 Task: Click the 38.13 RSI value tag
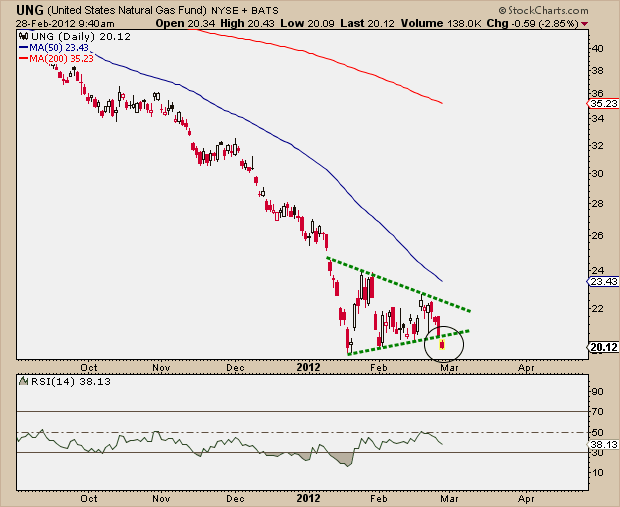click(603, 445)
